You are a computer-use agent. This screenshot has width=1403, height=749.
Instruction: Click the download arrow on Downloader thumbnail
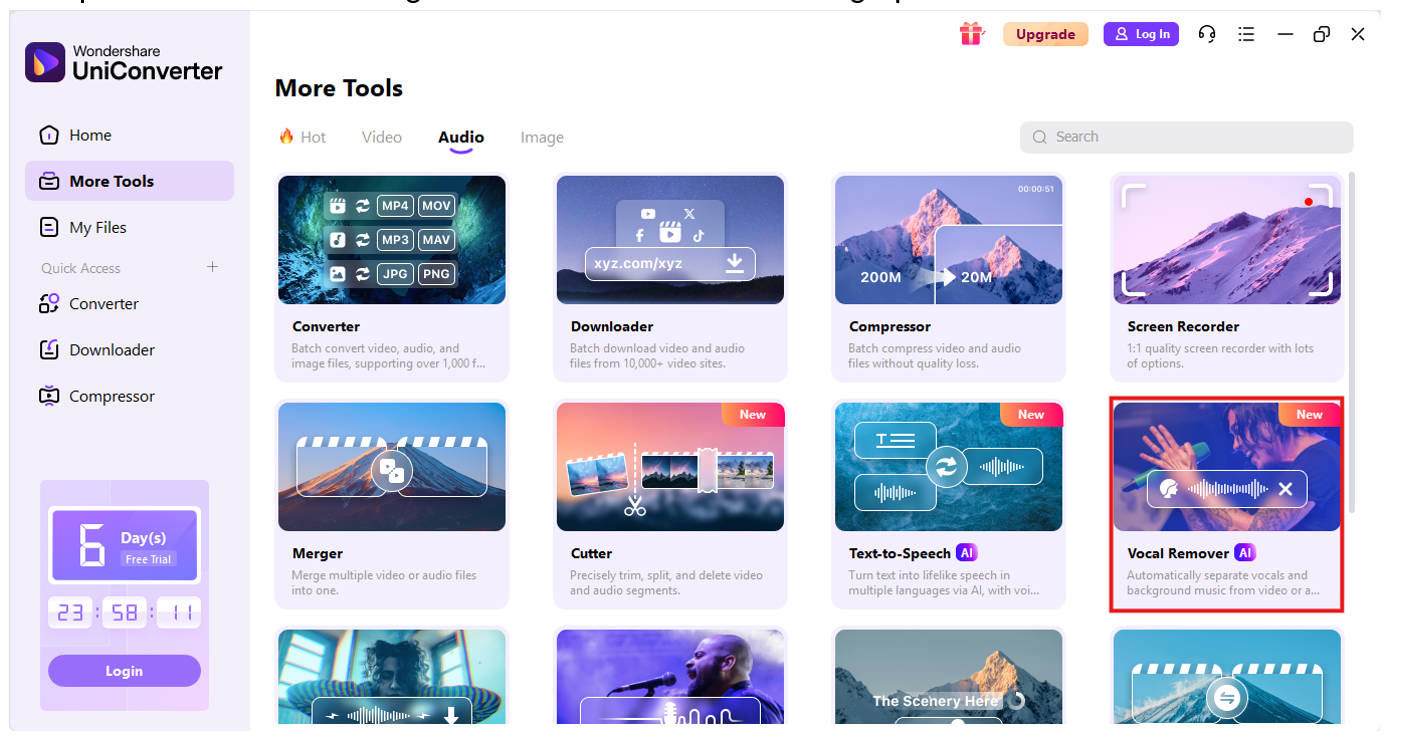point(734,263)
